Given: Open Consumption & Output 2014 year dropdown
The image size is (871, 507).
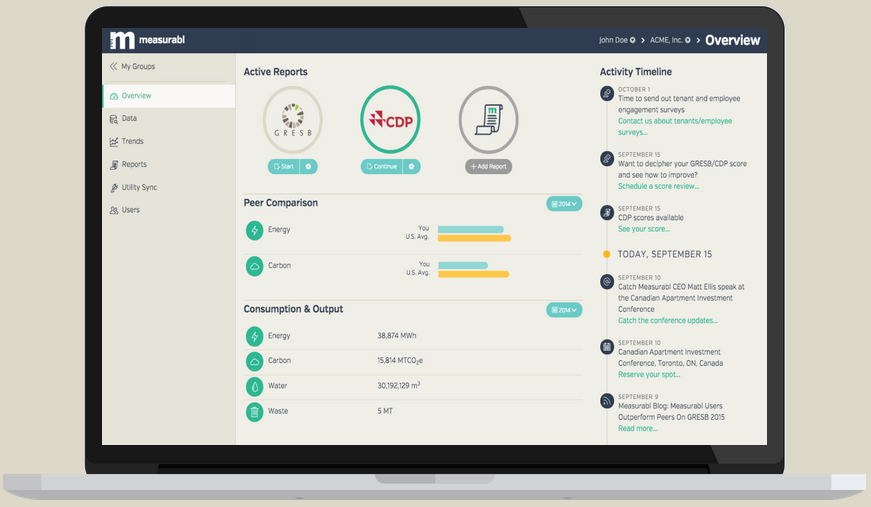Looking at the screenshot, I should (564, 310).
